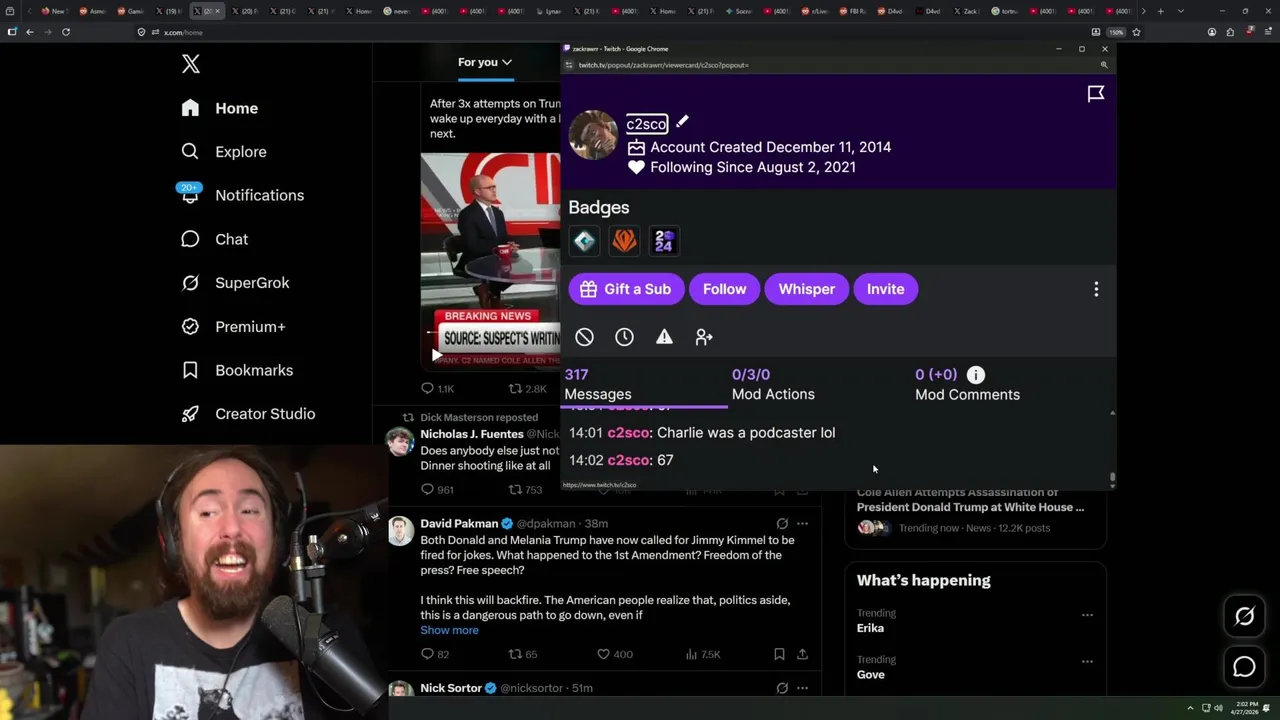
Task: Open more options for Erika trend
Action: tap(1087, 615)
